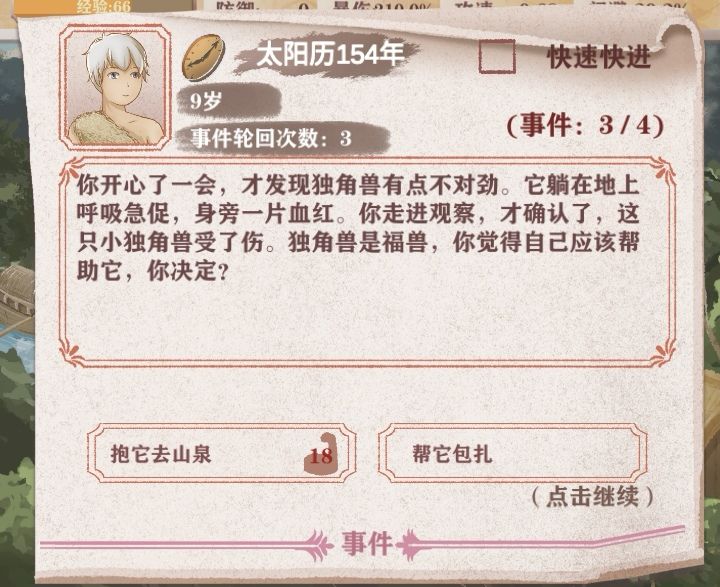720x587 pixels.
Task: Click the bronze coin icon
Action: point(203,57)
